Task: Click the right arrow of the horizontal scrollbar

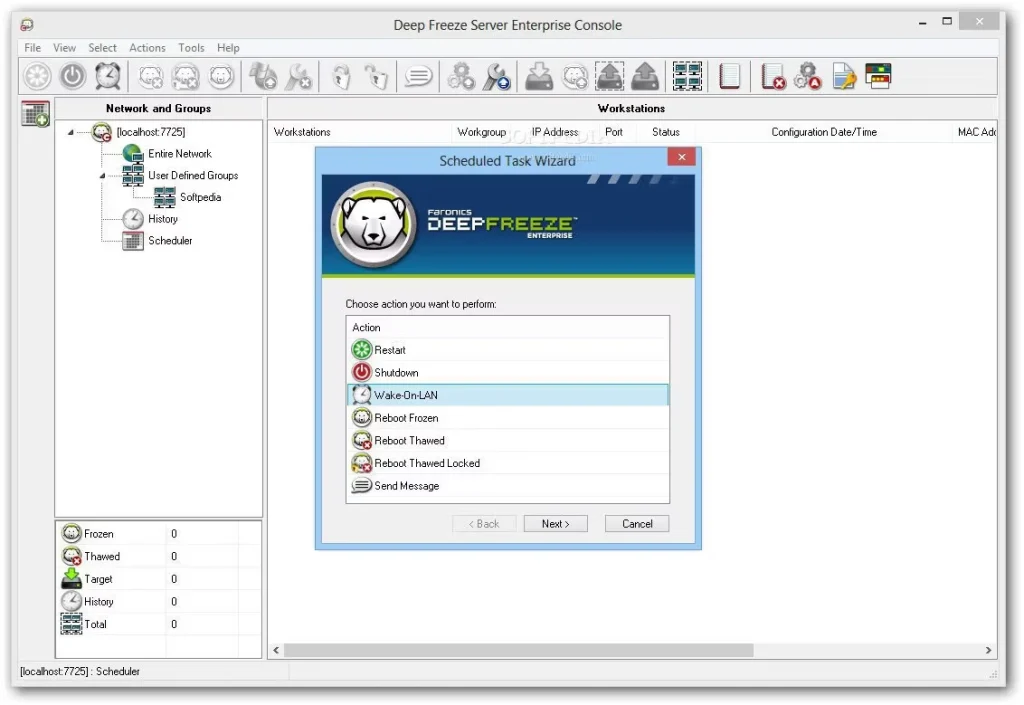Action: pyautogui.click(x=989, y=651)
